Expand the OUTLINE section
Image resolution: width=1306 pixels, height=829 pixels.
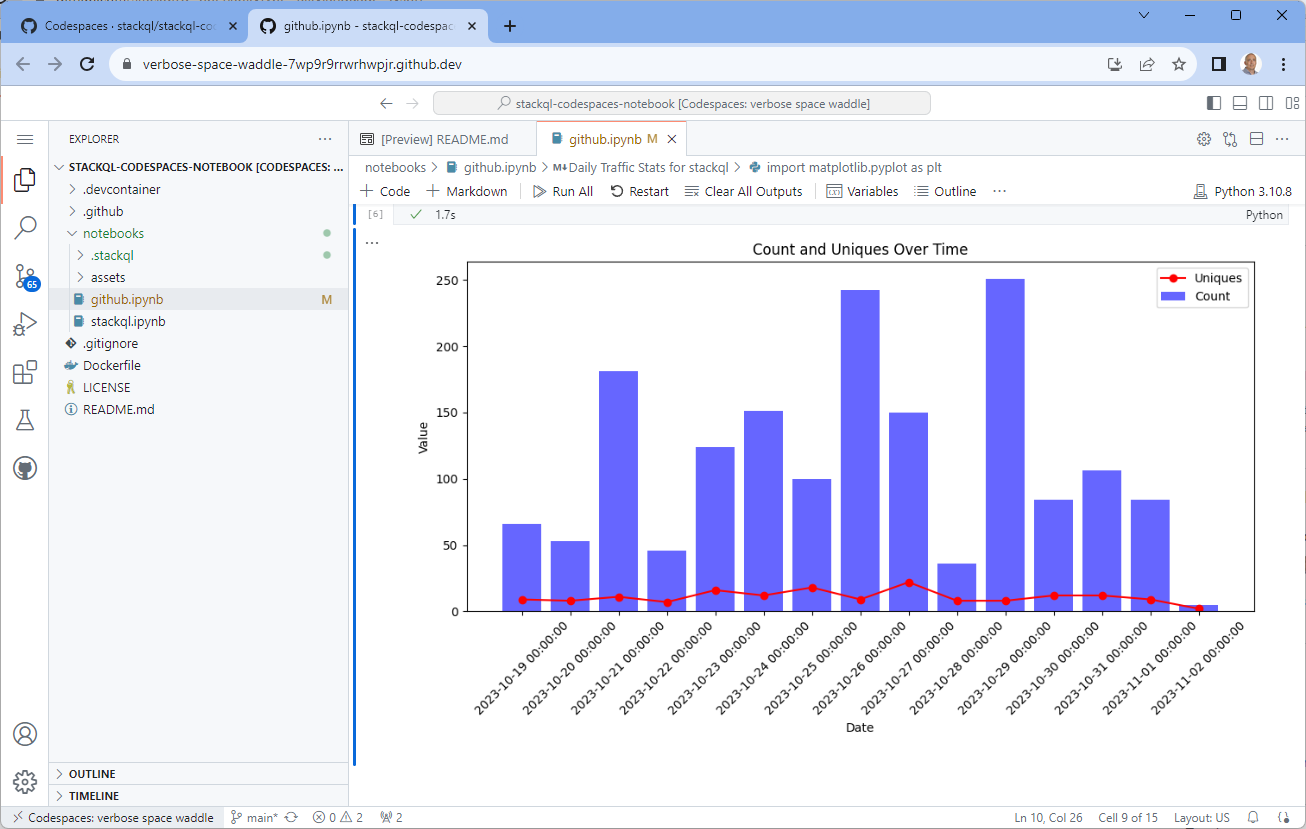coord(92,774)
